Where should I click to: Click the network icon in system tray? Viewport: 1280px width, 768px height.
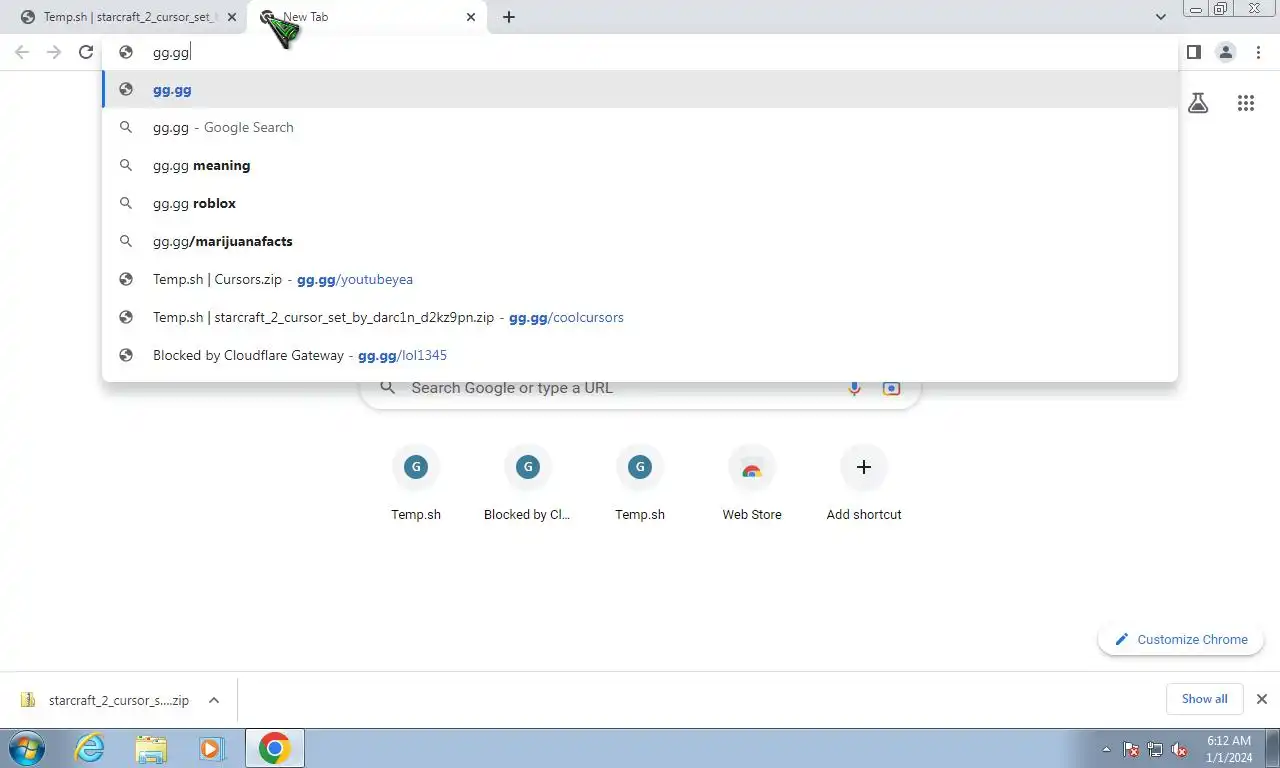click(1155, 749)
